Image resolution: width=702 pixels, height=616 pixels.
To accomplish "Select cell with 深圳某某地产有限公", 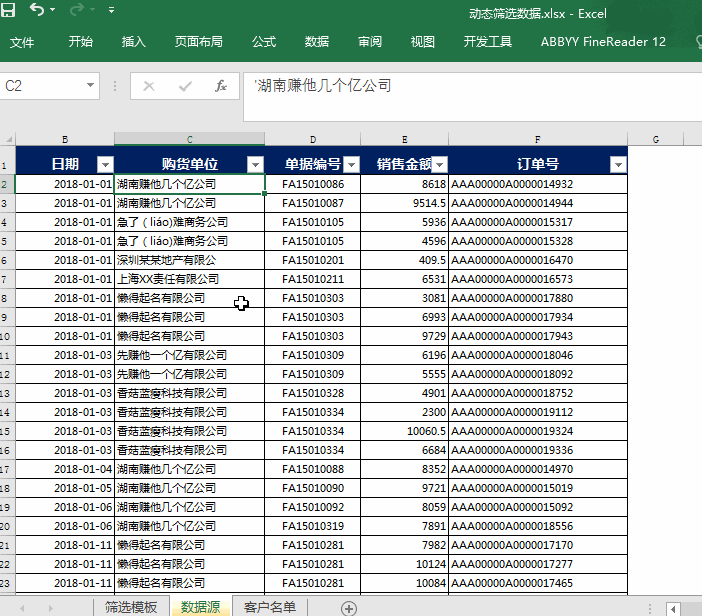I will pos(189,260).
